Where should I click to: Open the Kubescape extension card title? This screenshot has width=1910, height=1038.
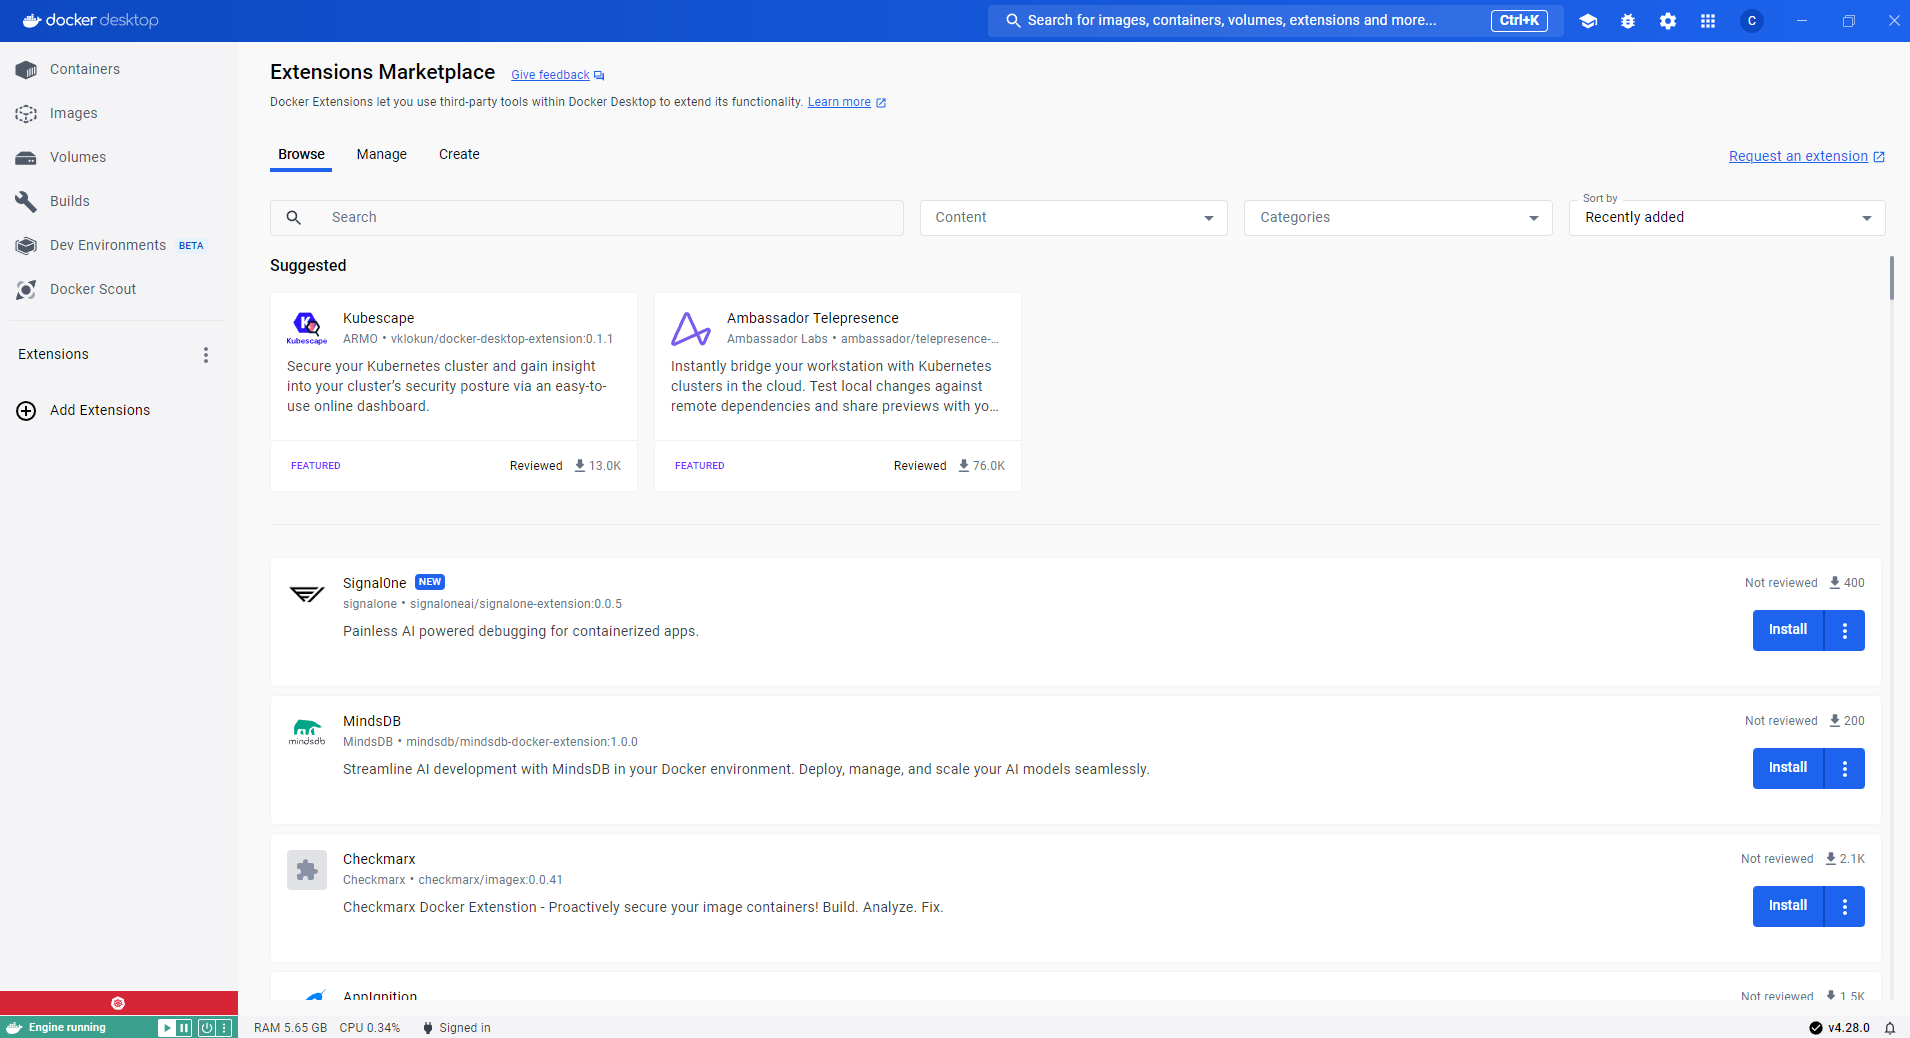378,318
